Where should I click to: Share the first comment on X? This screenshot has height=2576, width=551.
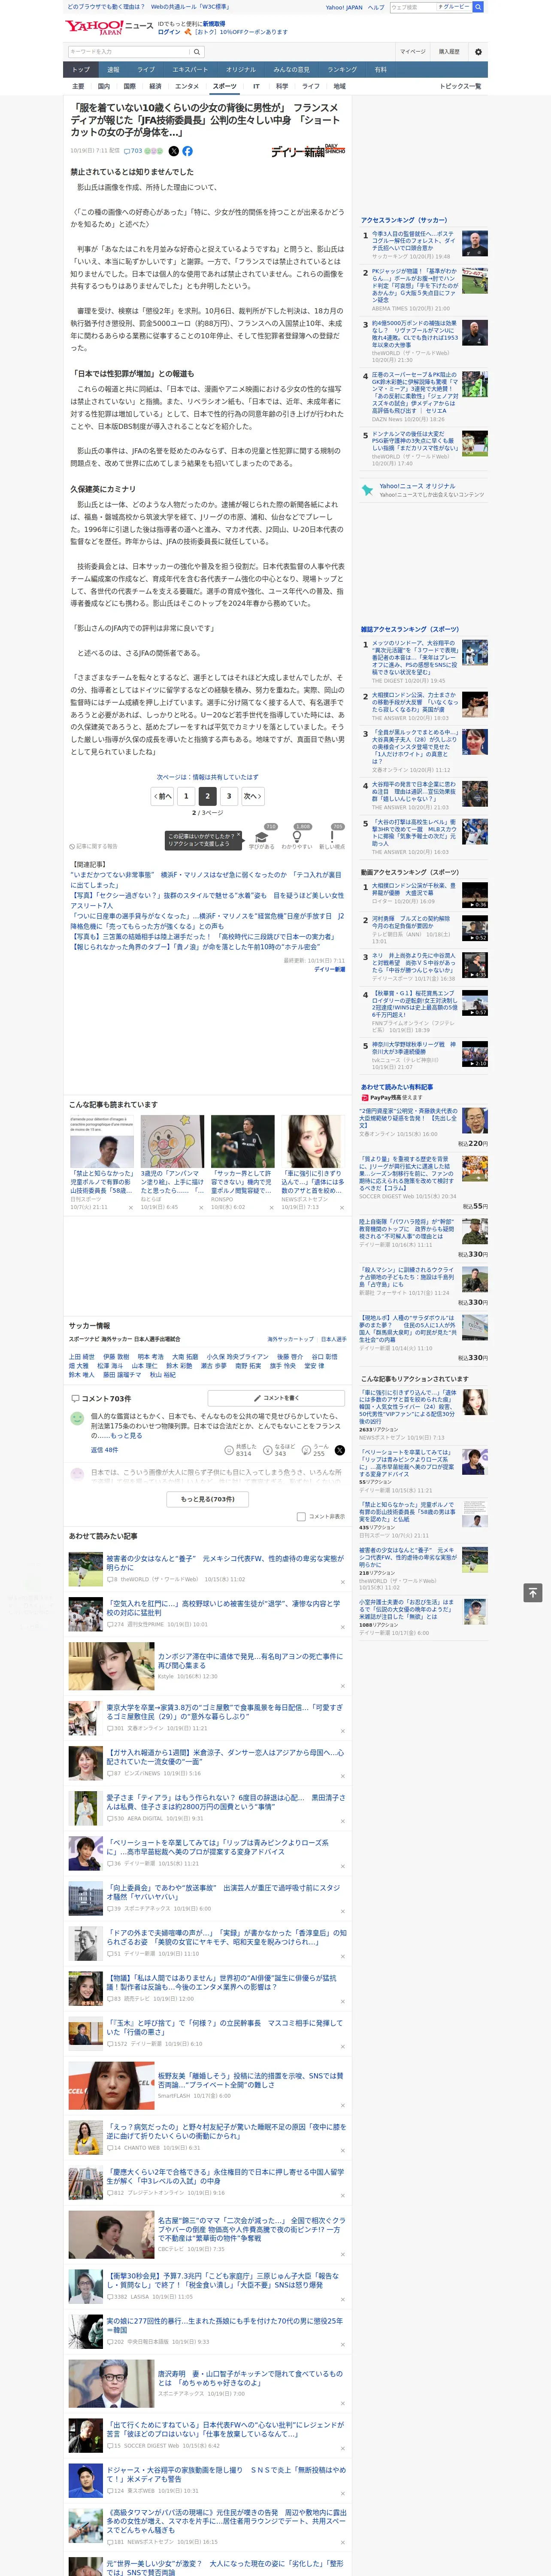(339, 1450)
